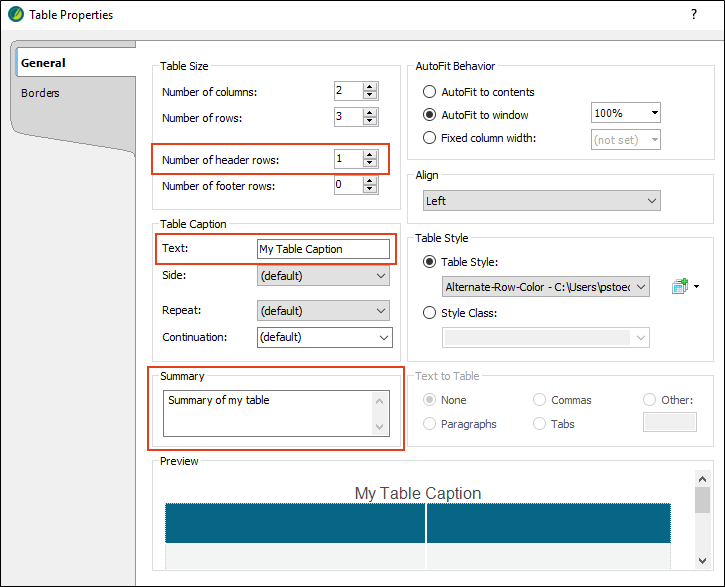The width and height of the screenshot is (725, 587).
Task: Select the General tab
Action: 43,63
